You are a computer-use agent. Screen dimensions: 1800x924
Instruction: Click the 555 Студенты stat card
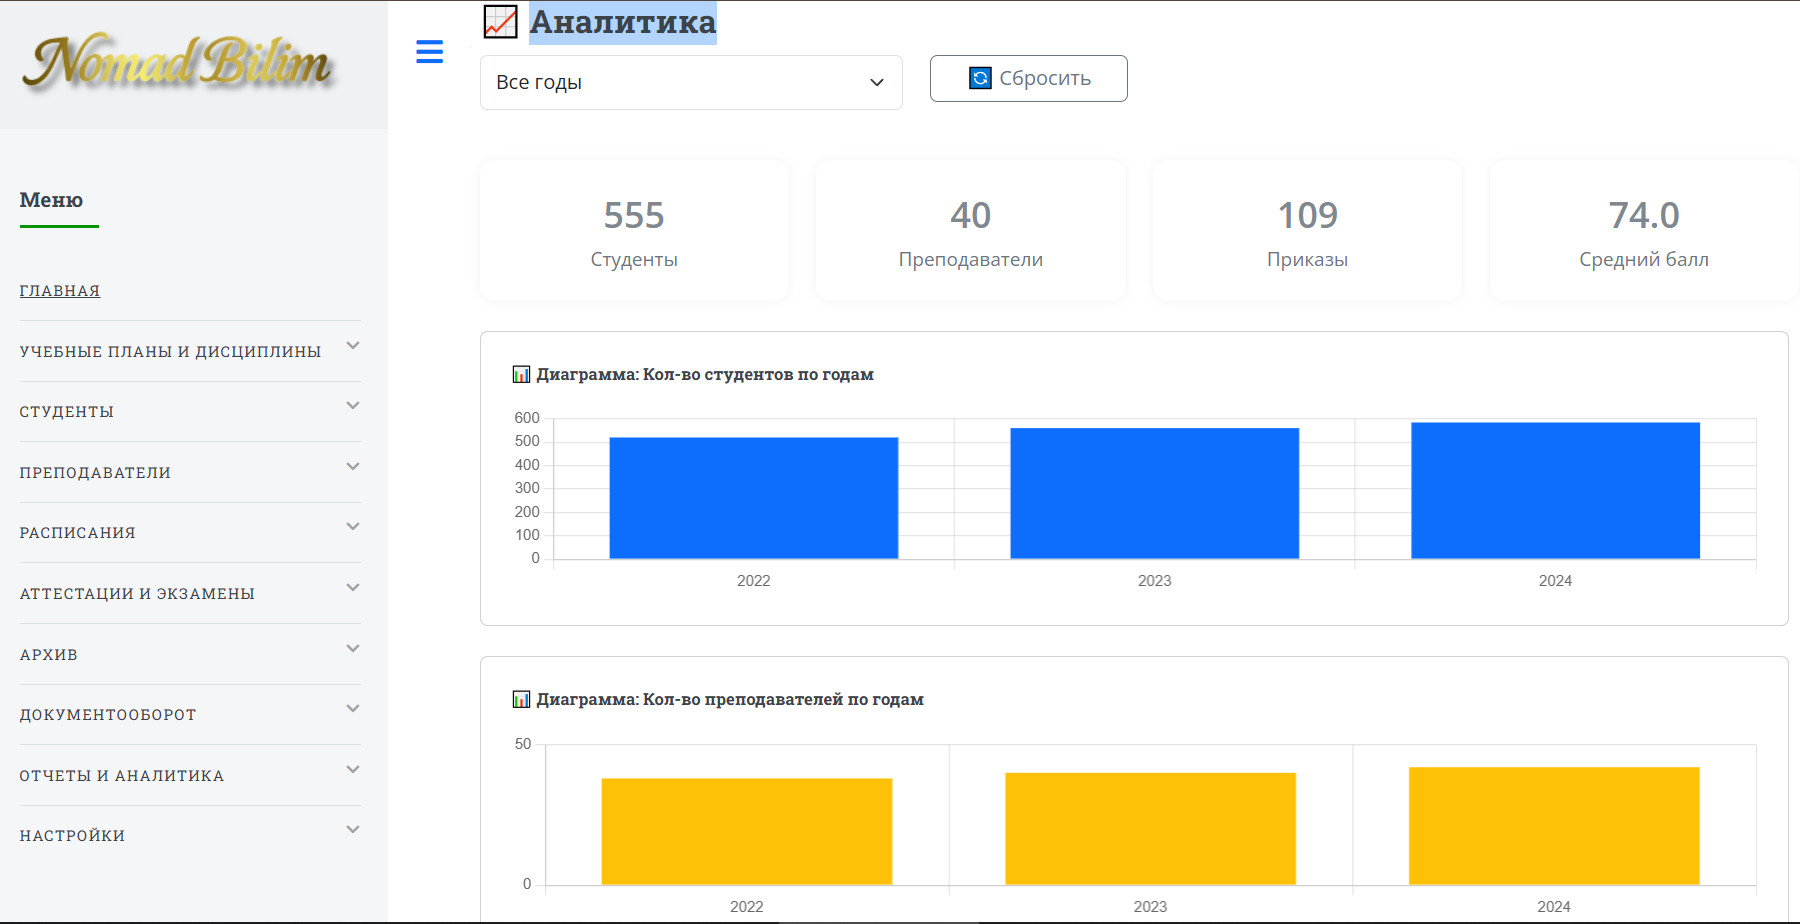(634, 232)
